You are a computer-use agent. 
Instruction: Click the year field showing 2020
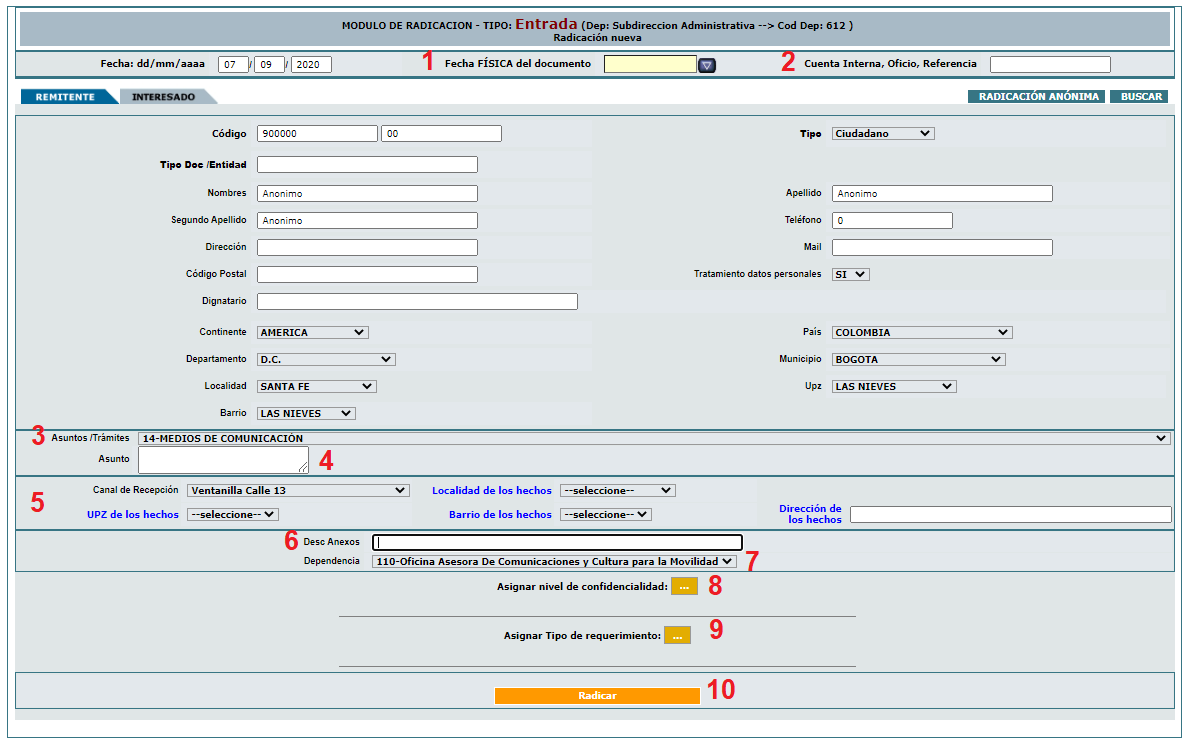click(x=311, y=64)
